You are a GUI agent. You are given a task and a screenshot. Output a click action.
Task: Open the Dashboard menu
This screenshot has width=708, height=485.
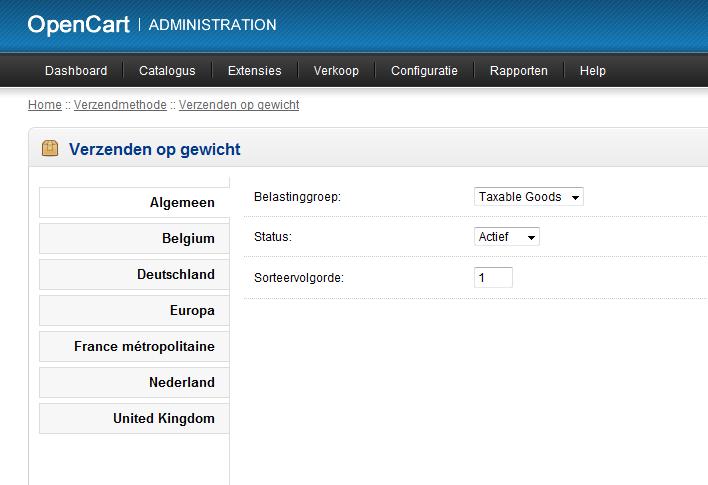[76, 71]
